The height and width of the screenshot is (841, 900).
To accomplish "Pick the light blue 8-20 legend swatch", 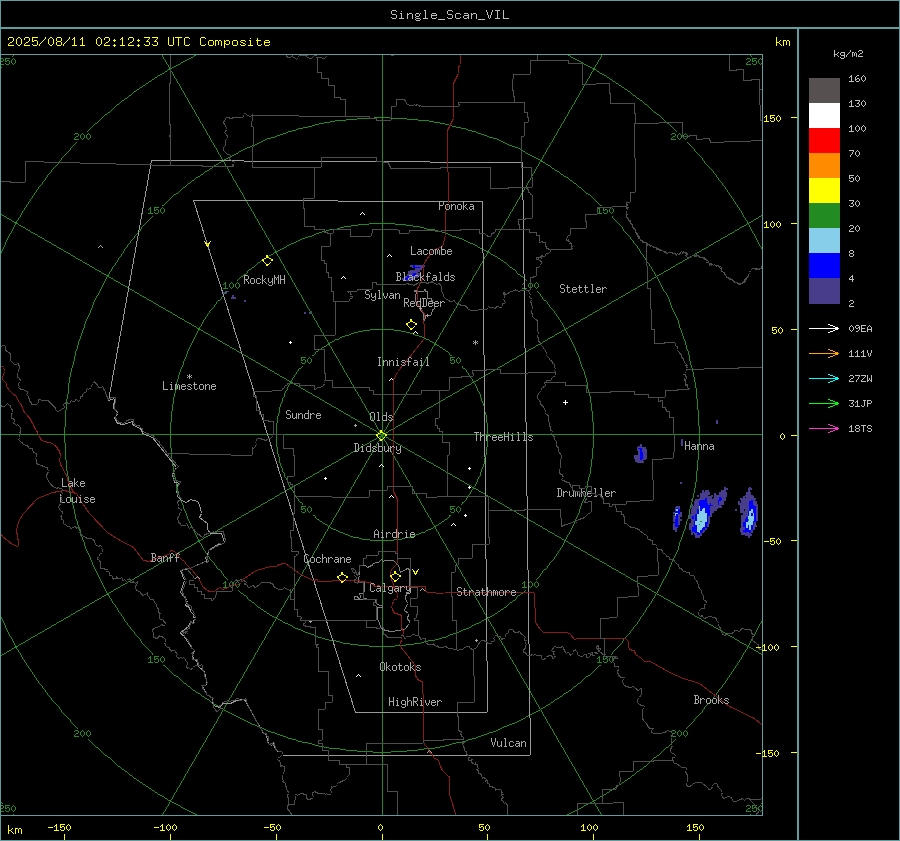I will coord(824,241).
